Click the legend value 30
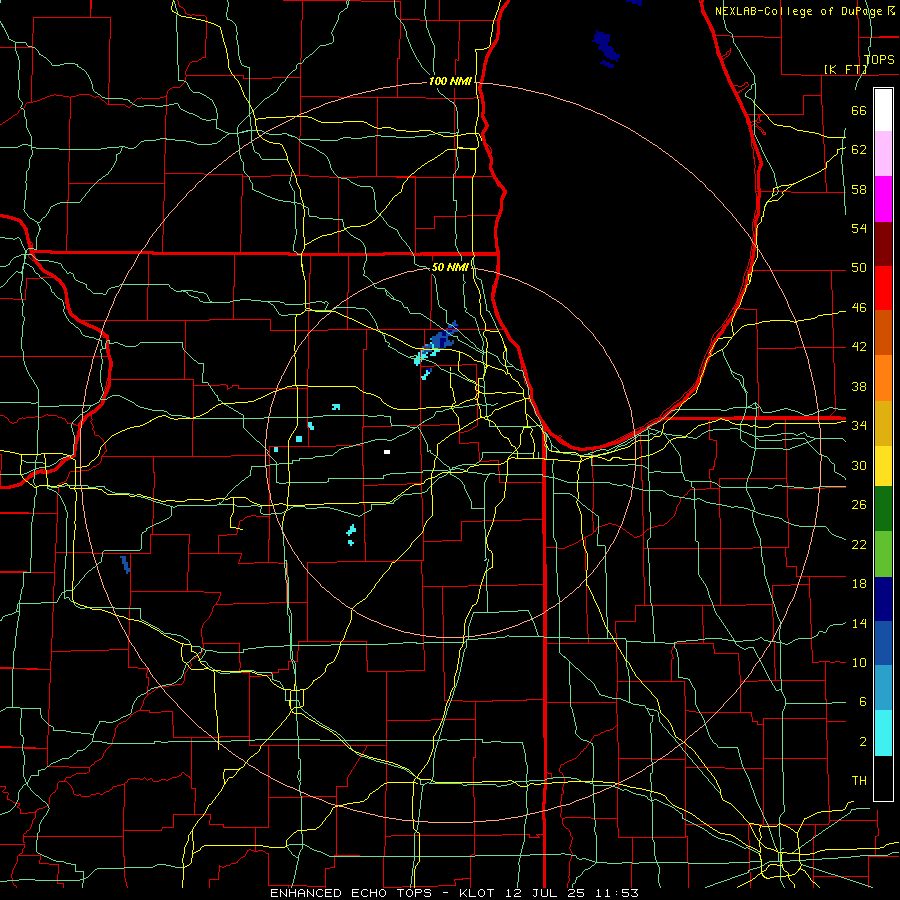The height and width of the screenshot is (900, 900). 859,465
